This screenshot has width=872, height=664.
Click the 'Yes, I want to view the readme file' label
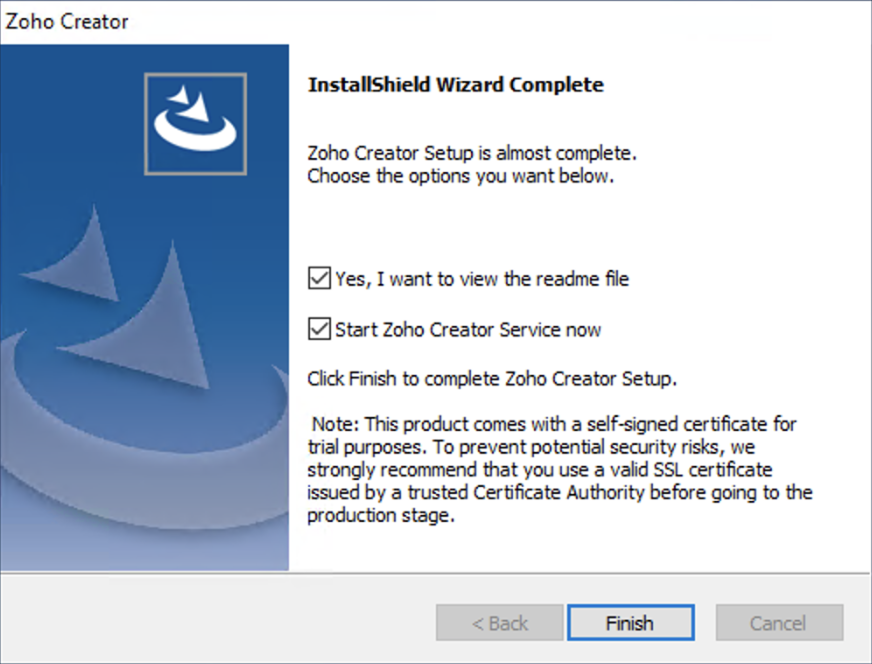click(482, 279)
